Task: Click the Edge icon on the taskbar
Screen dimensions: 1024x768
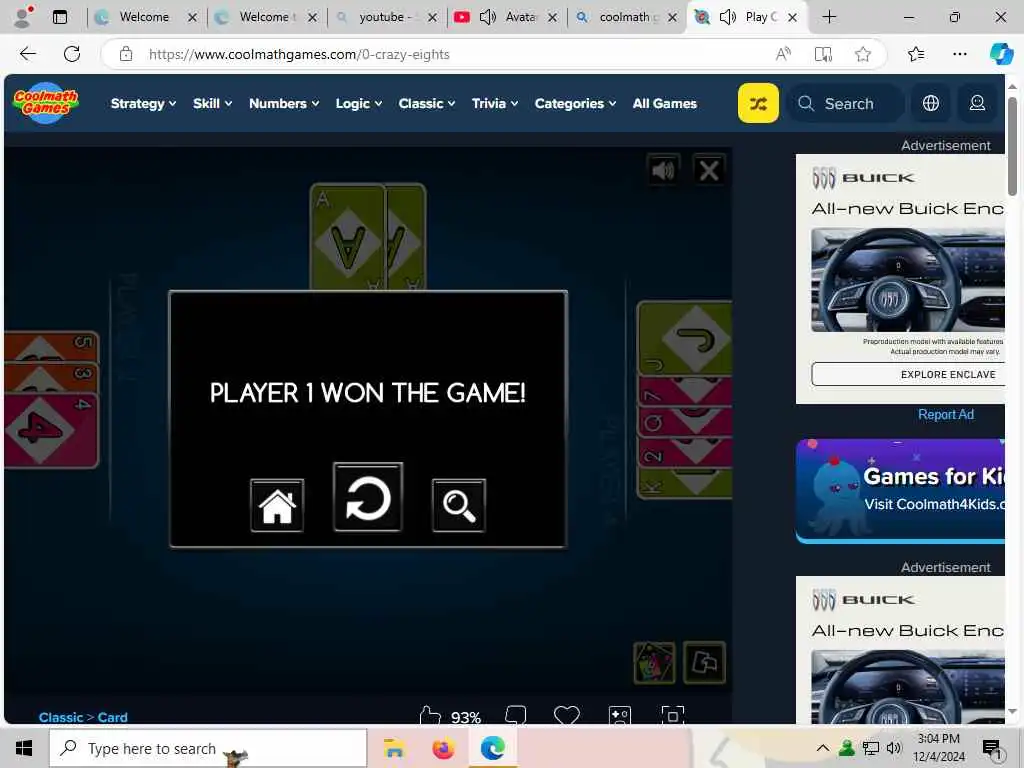Action: (x=493, y=748)
